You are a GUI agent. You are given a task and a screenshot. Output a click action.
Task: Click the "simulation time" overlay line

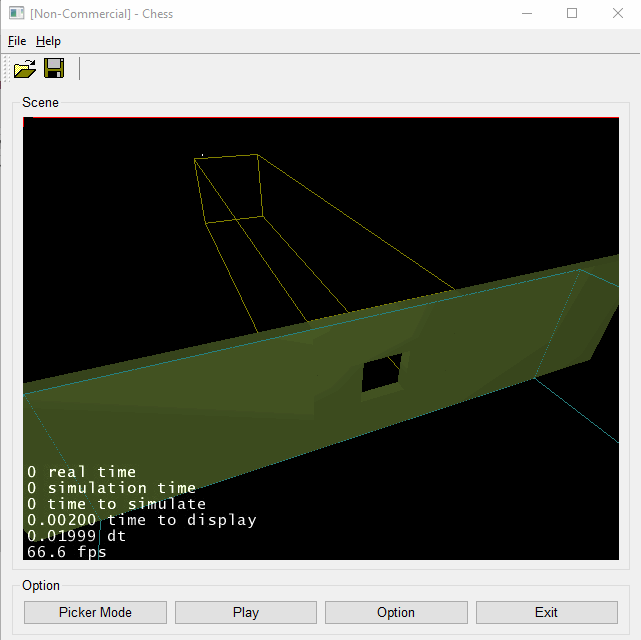point(111,488)
